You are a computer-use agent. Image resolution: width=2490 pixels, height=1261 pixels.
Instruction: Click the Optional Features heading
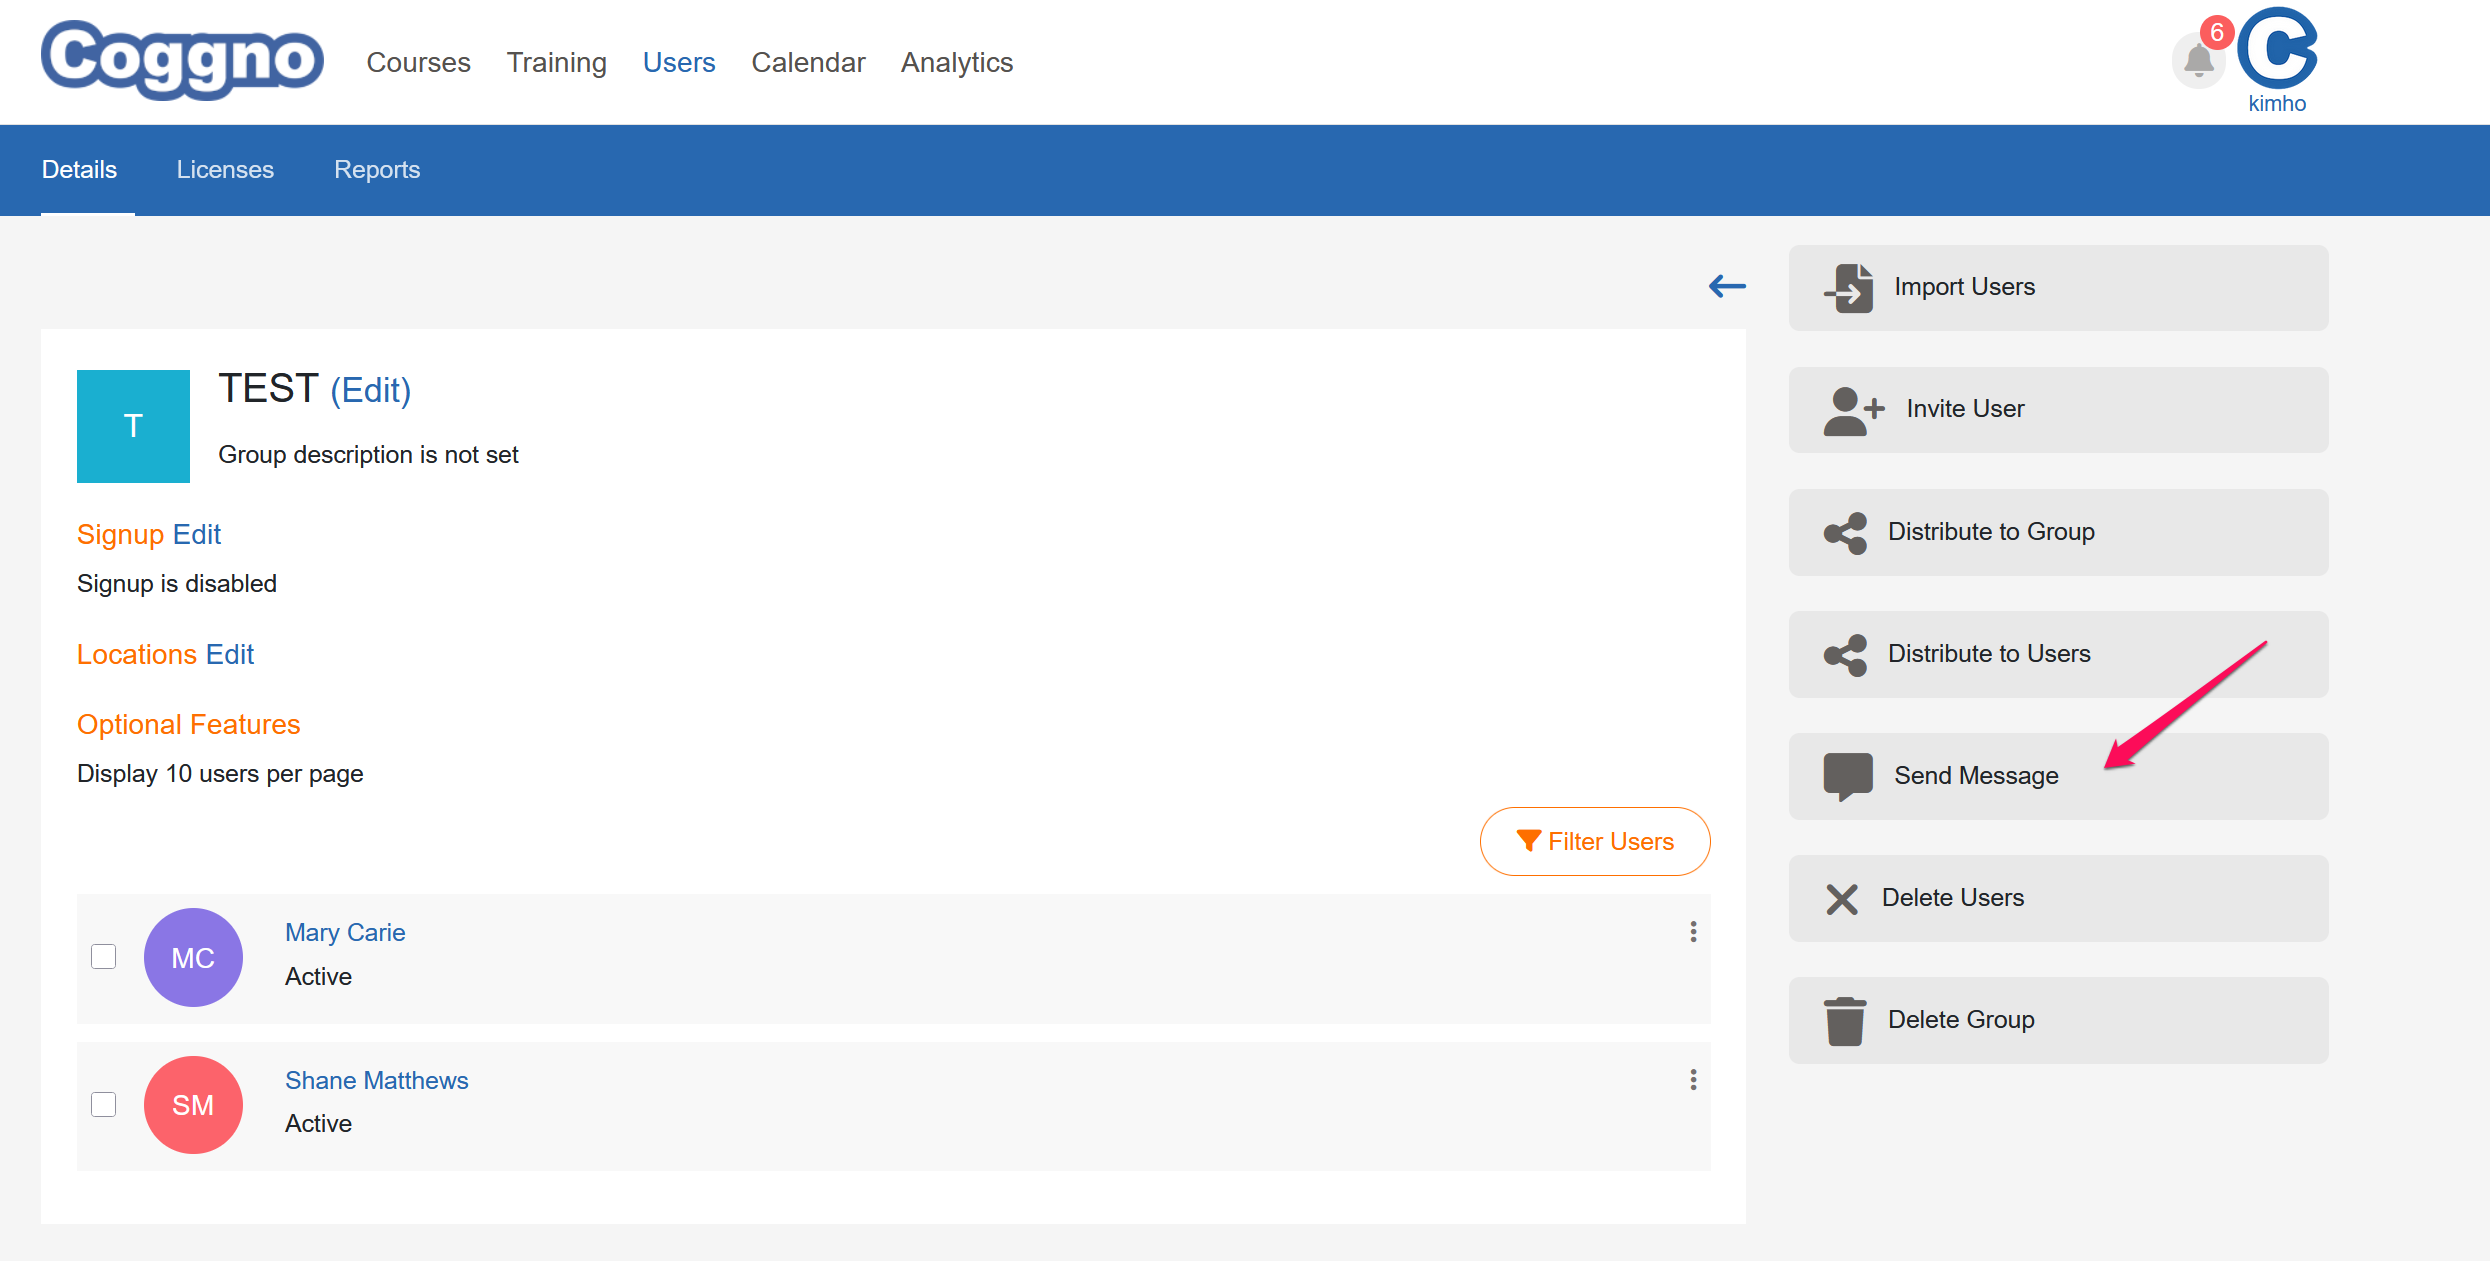pyautogui.click(x=189, y=724)
